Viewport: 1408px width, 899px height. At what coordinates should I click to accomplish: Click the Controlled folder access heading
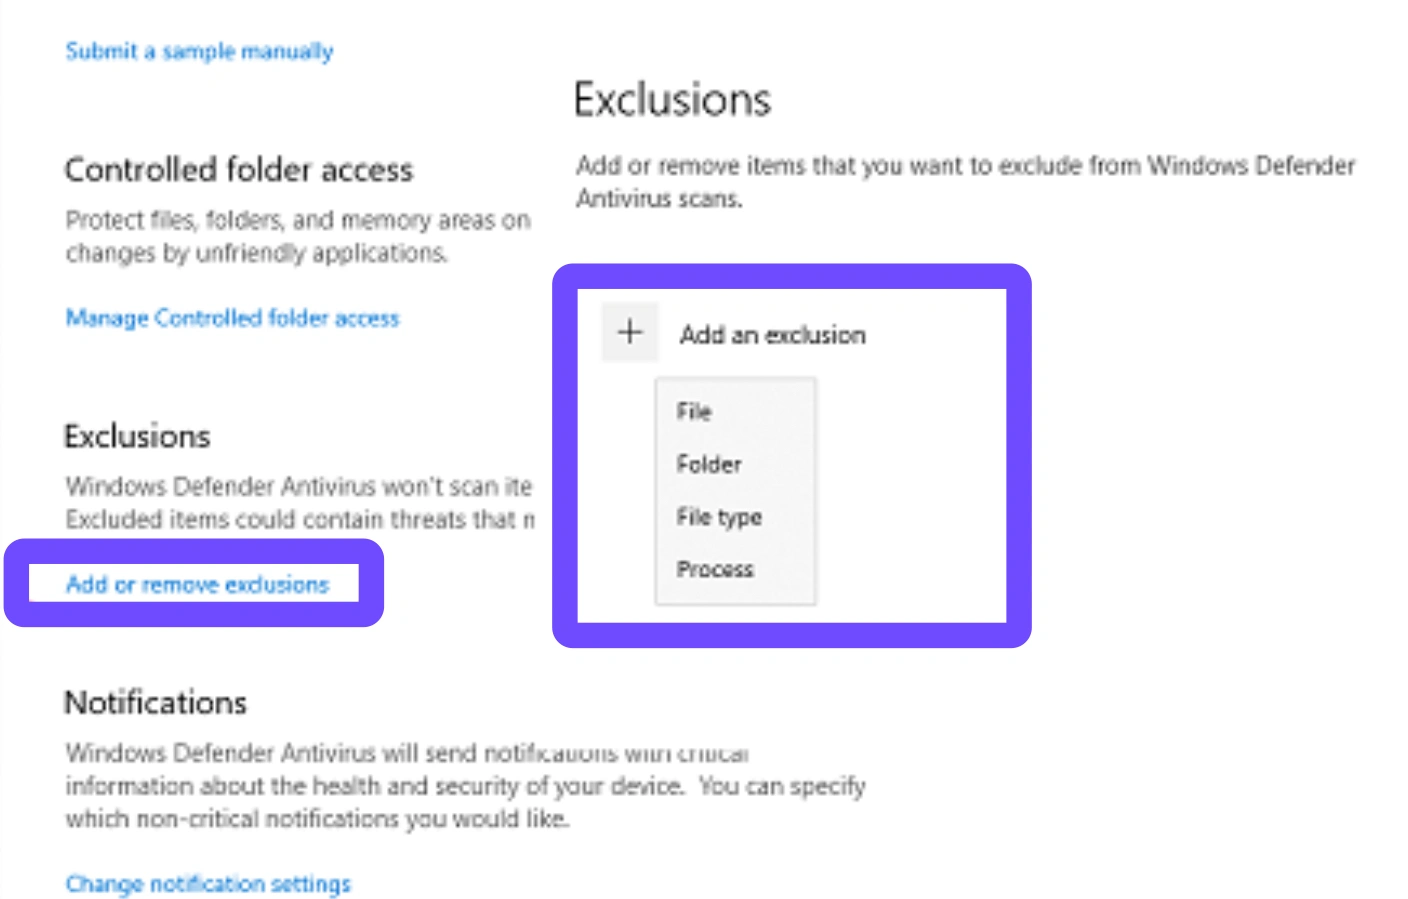click(238, 170)
